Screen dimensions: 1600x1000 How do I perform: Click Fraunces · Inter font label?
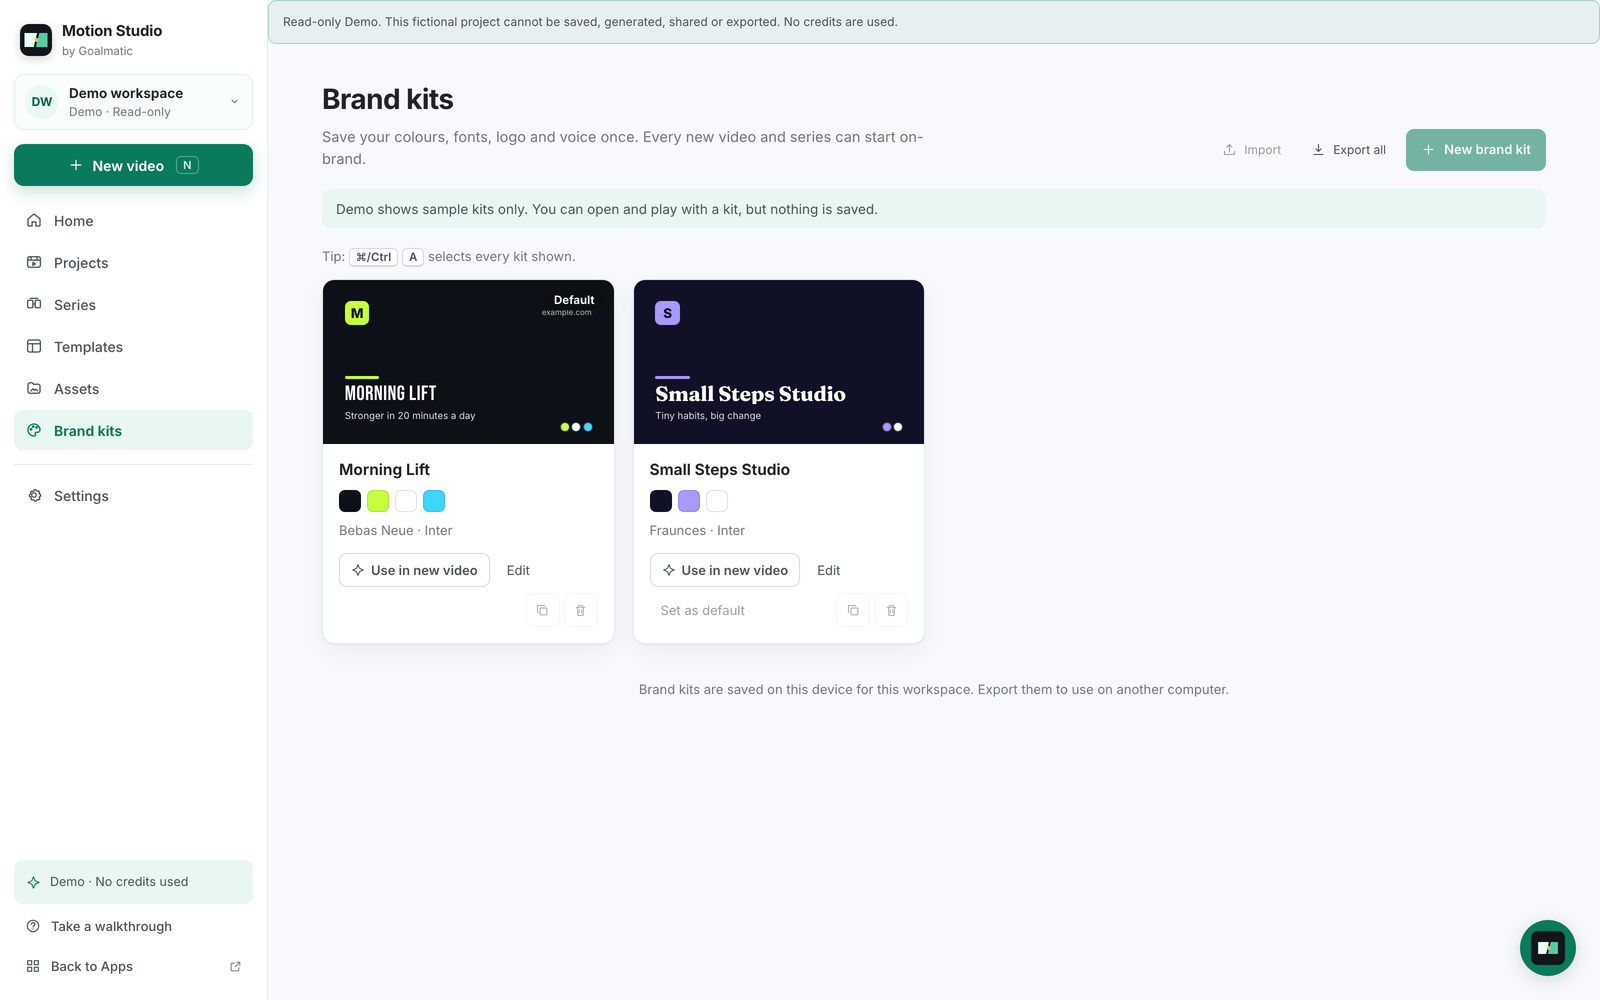(x=697, y=531)
